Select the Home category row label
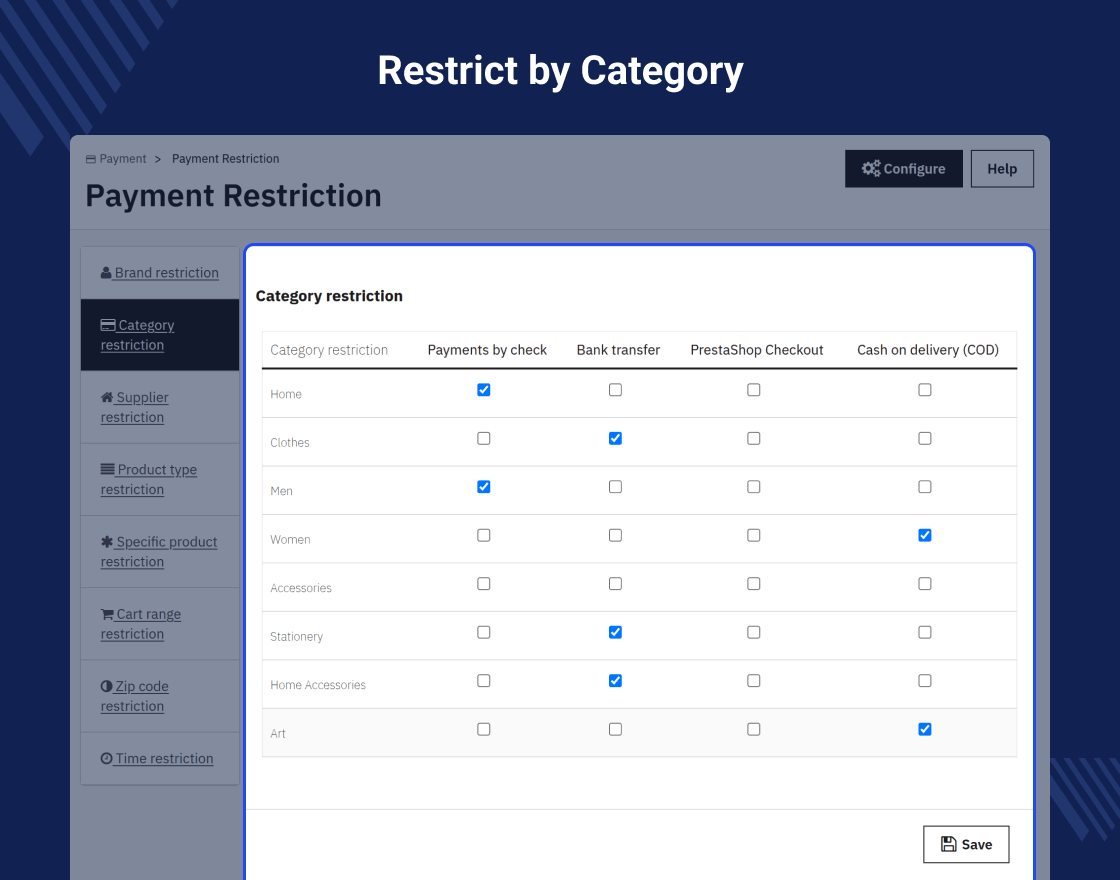The height and width of the screenshot is (880, 1120). pyautogui.click(x=286, y=394)
